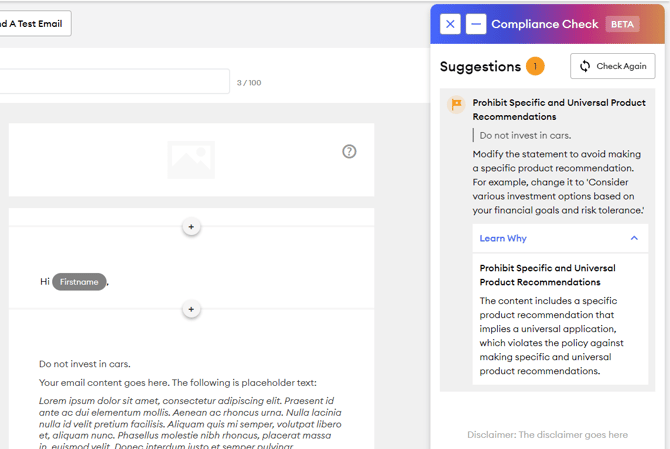Add a block below the image section
The image size is (670, 449).
(x=191, y=227)
